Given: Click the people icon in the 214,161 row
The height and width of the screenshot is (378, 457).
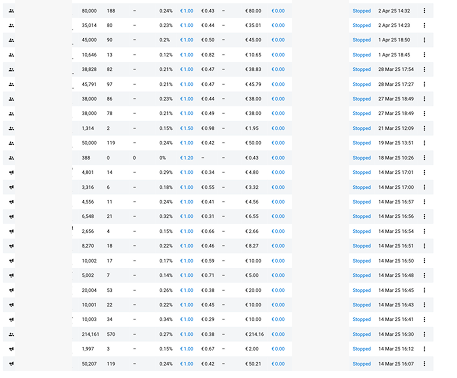Looking at the screenshot, I should 11,334.
